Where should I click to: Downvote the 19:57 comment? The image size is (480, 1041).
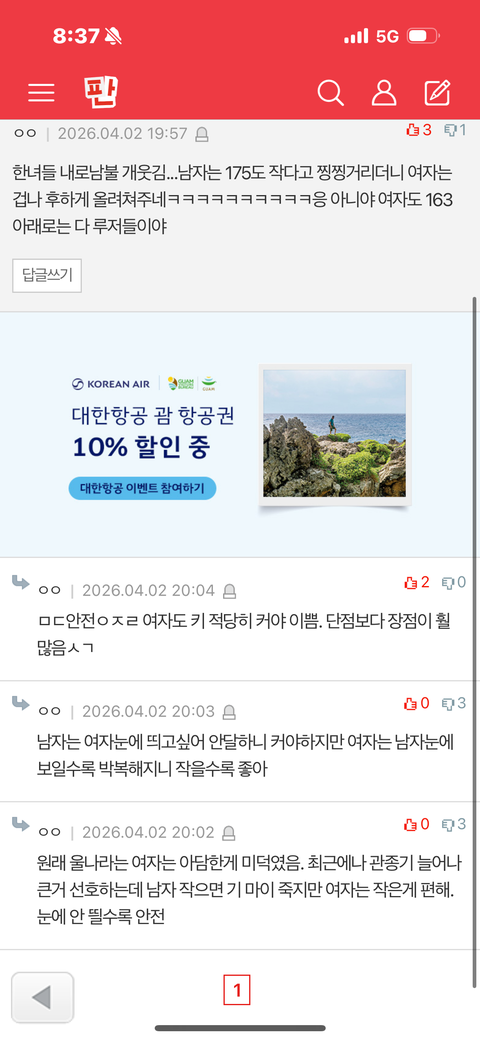pos(455,129)
